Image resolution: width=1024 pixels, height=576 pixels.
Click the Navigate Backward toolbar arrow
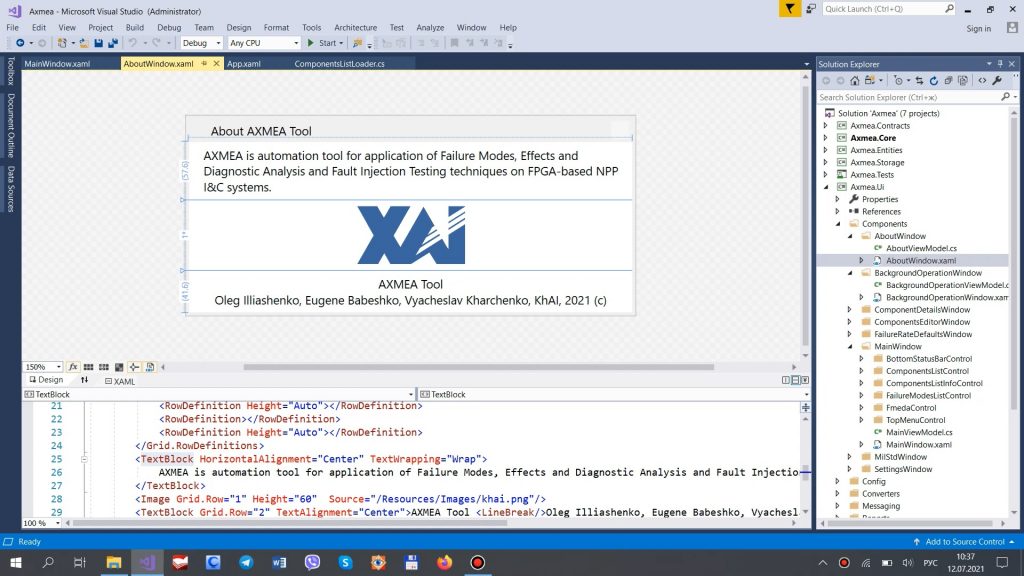[20, 43]
